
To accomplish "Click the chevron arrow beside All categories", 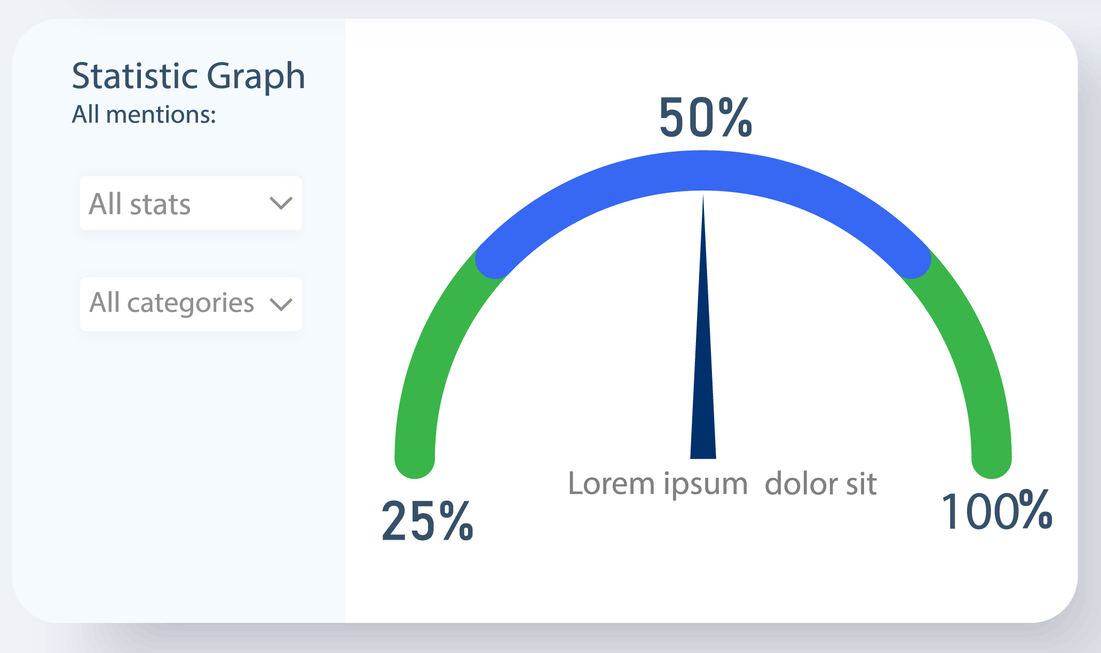I will (281, 305).
